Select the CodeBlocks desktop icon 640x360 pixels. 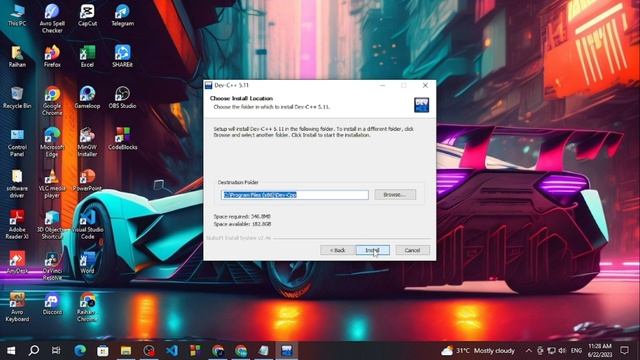tap(122, 139)
